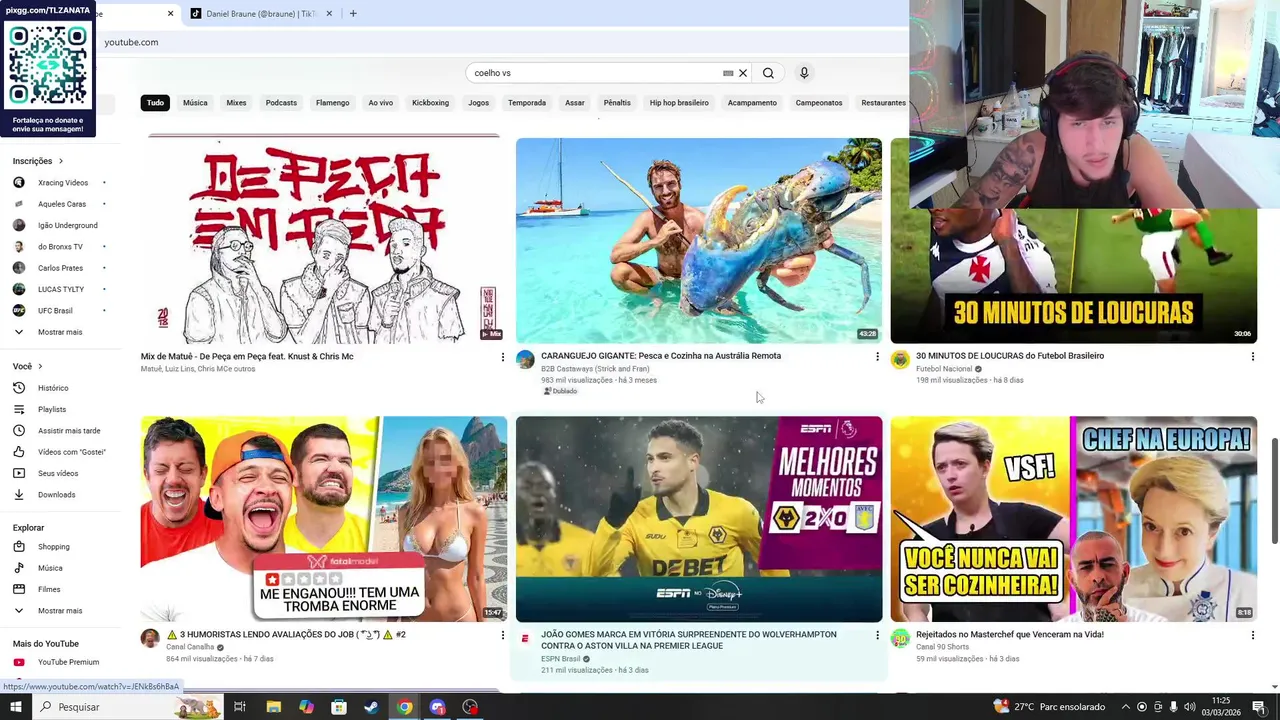Screen dimensions: 1280x720
Task: Select the Podcasts filter chip
Action: coord(281,103)
